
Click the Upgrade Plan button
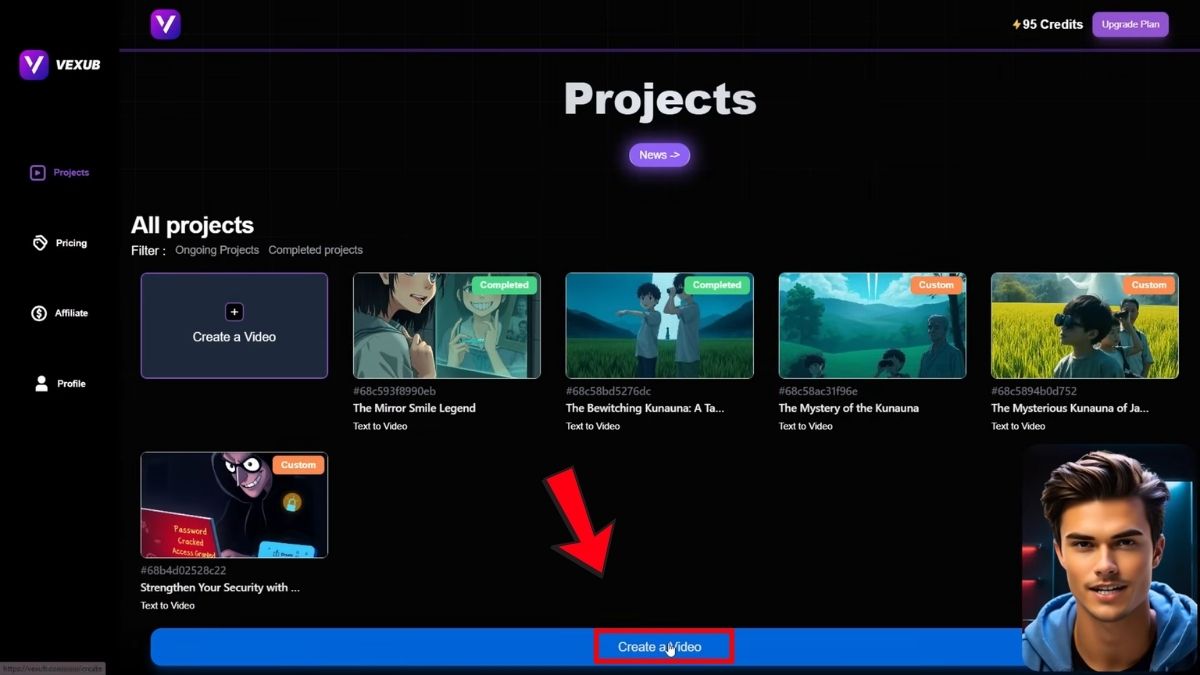(1130, 24)
